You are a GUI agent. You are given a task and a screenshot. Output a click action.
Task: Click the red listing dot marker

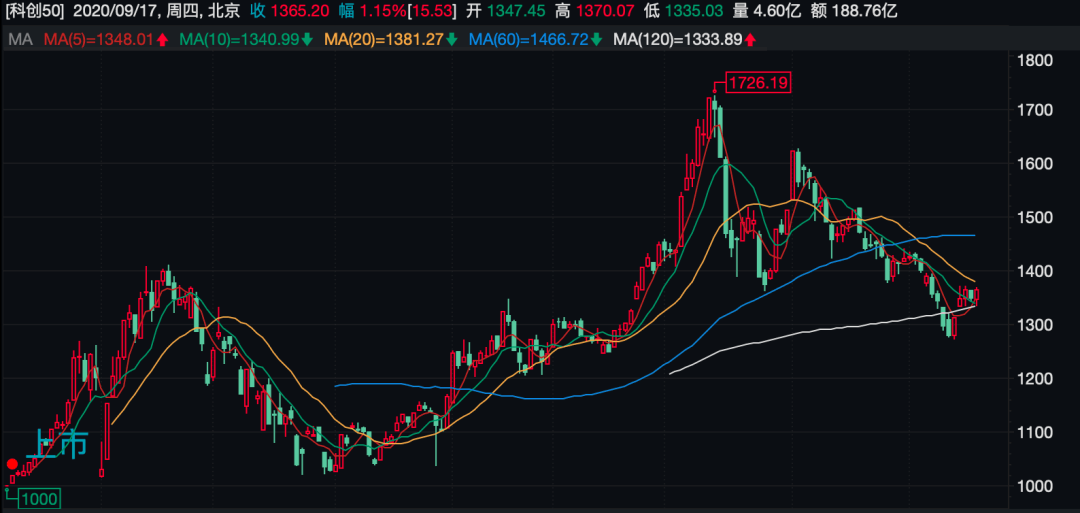12,464
